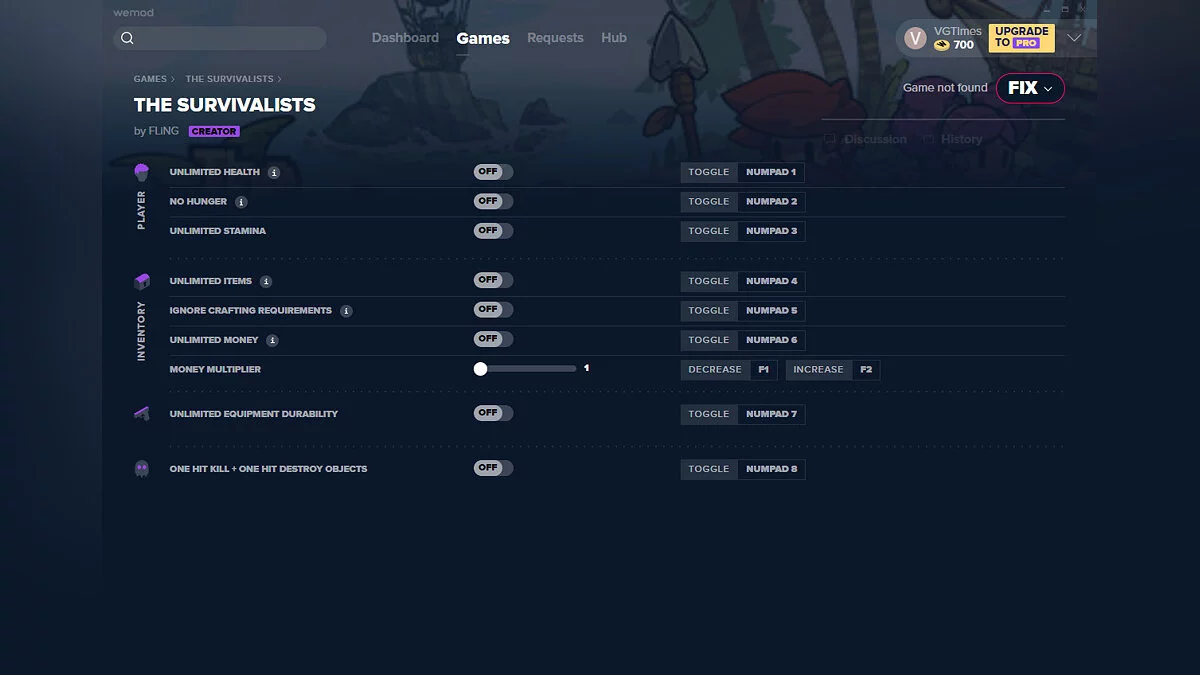Click the ghost icon beside One Hit Kill
The width and height of the screenshot is (1200, 675).
pos(141,468)
